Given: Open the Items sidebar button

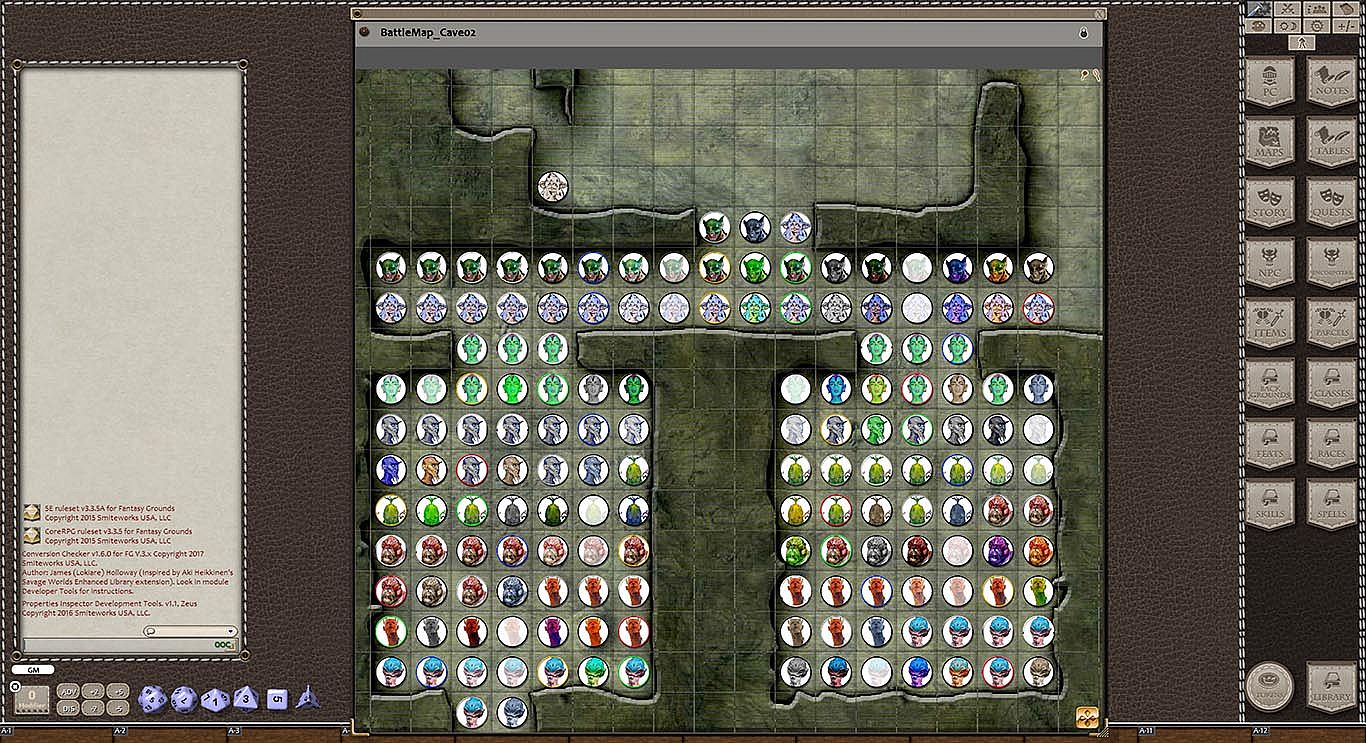Looking at the screenshot, I should [1270, 323].
